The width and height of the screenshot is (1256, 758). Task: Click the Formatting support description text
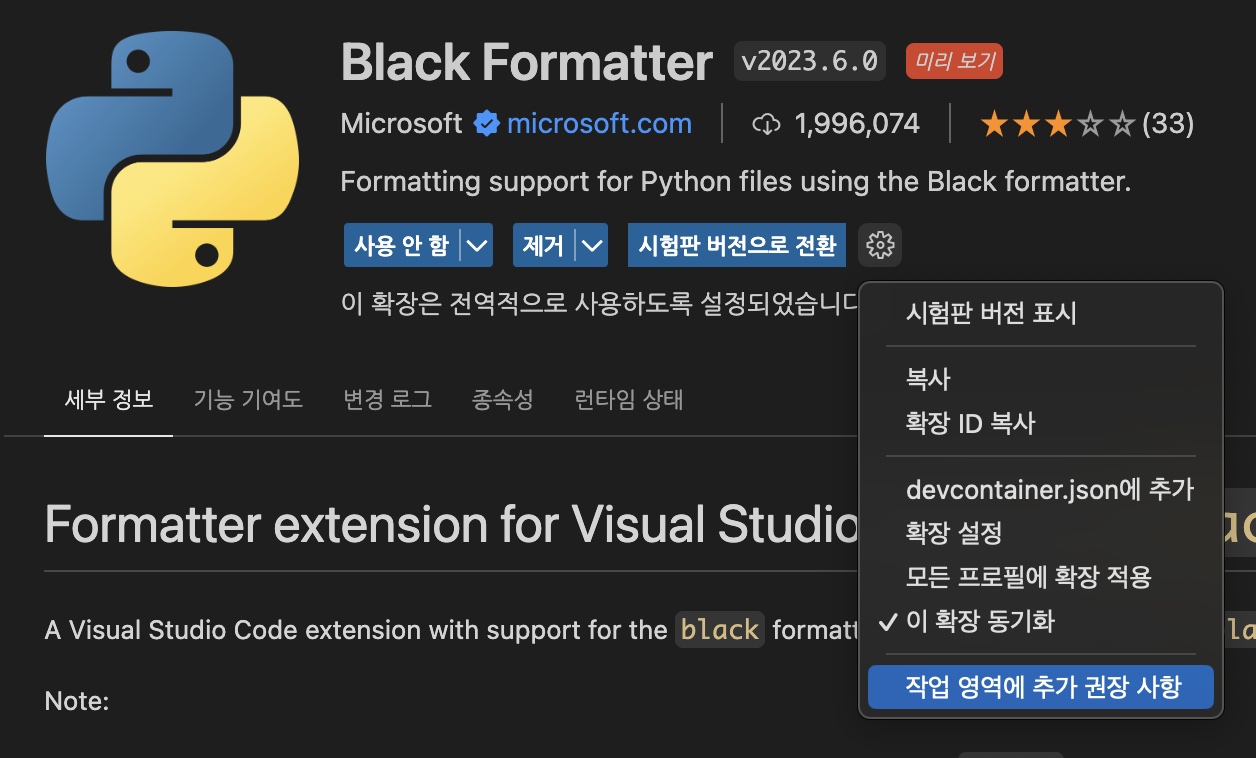tap(735, 183)
